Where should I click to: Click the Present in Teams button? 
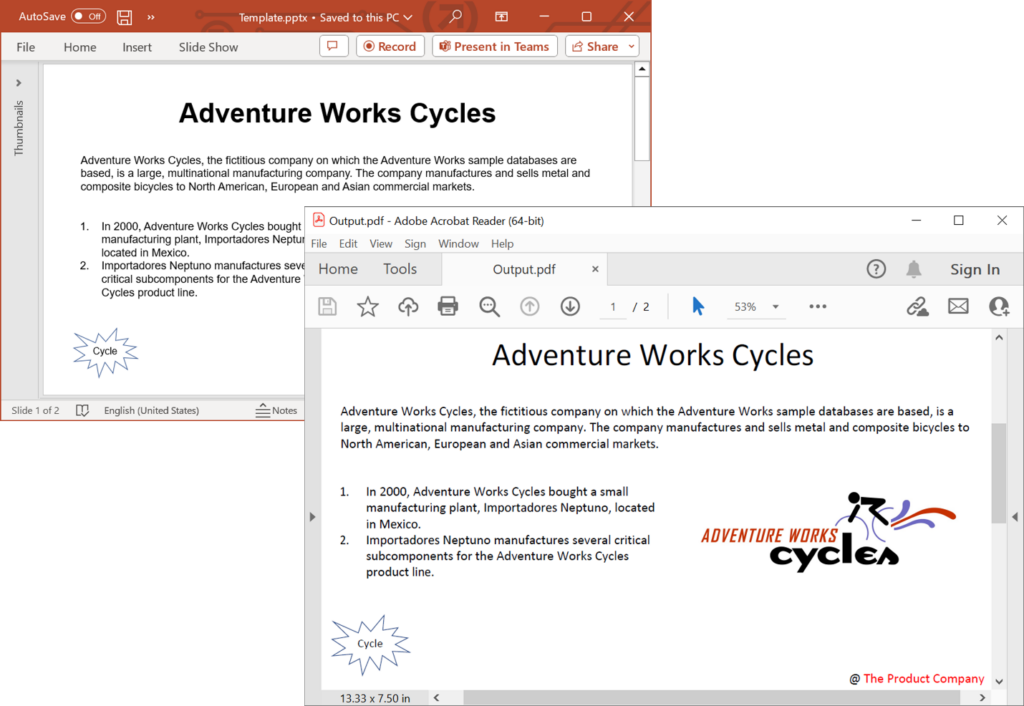[494, 46]
